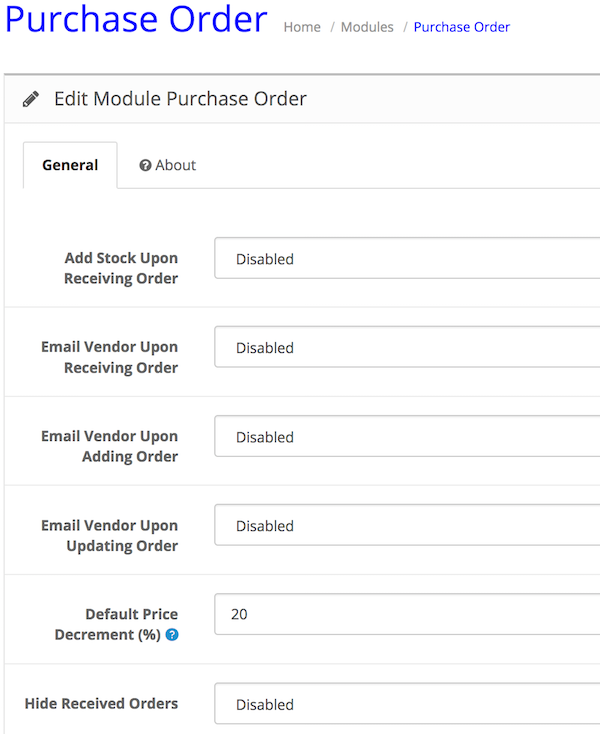
Task: Click the pencil edit icon in panel header
Action: click(x=31, y=99)
